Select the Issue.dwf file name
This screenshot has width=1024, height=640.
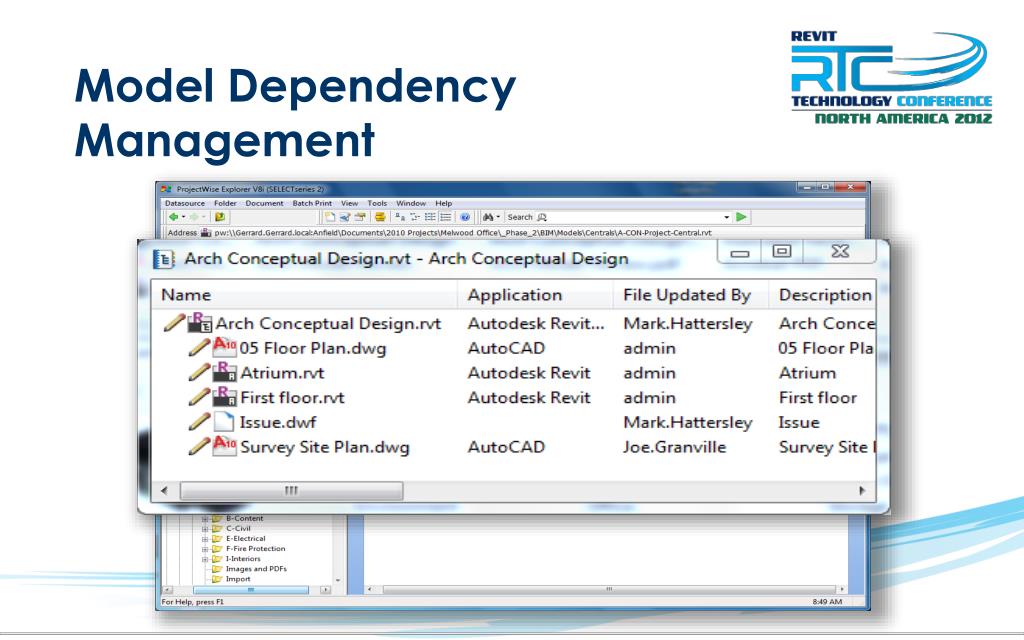(x=278, y=422)
